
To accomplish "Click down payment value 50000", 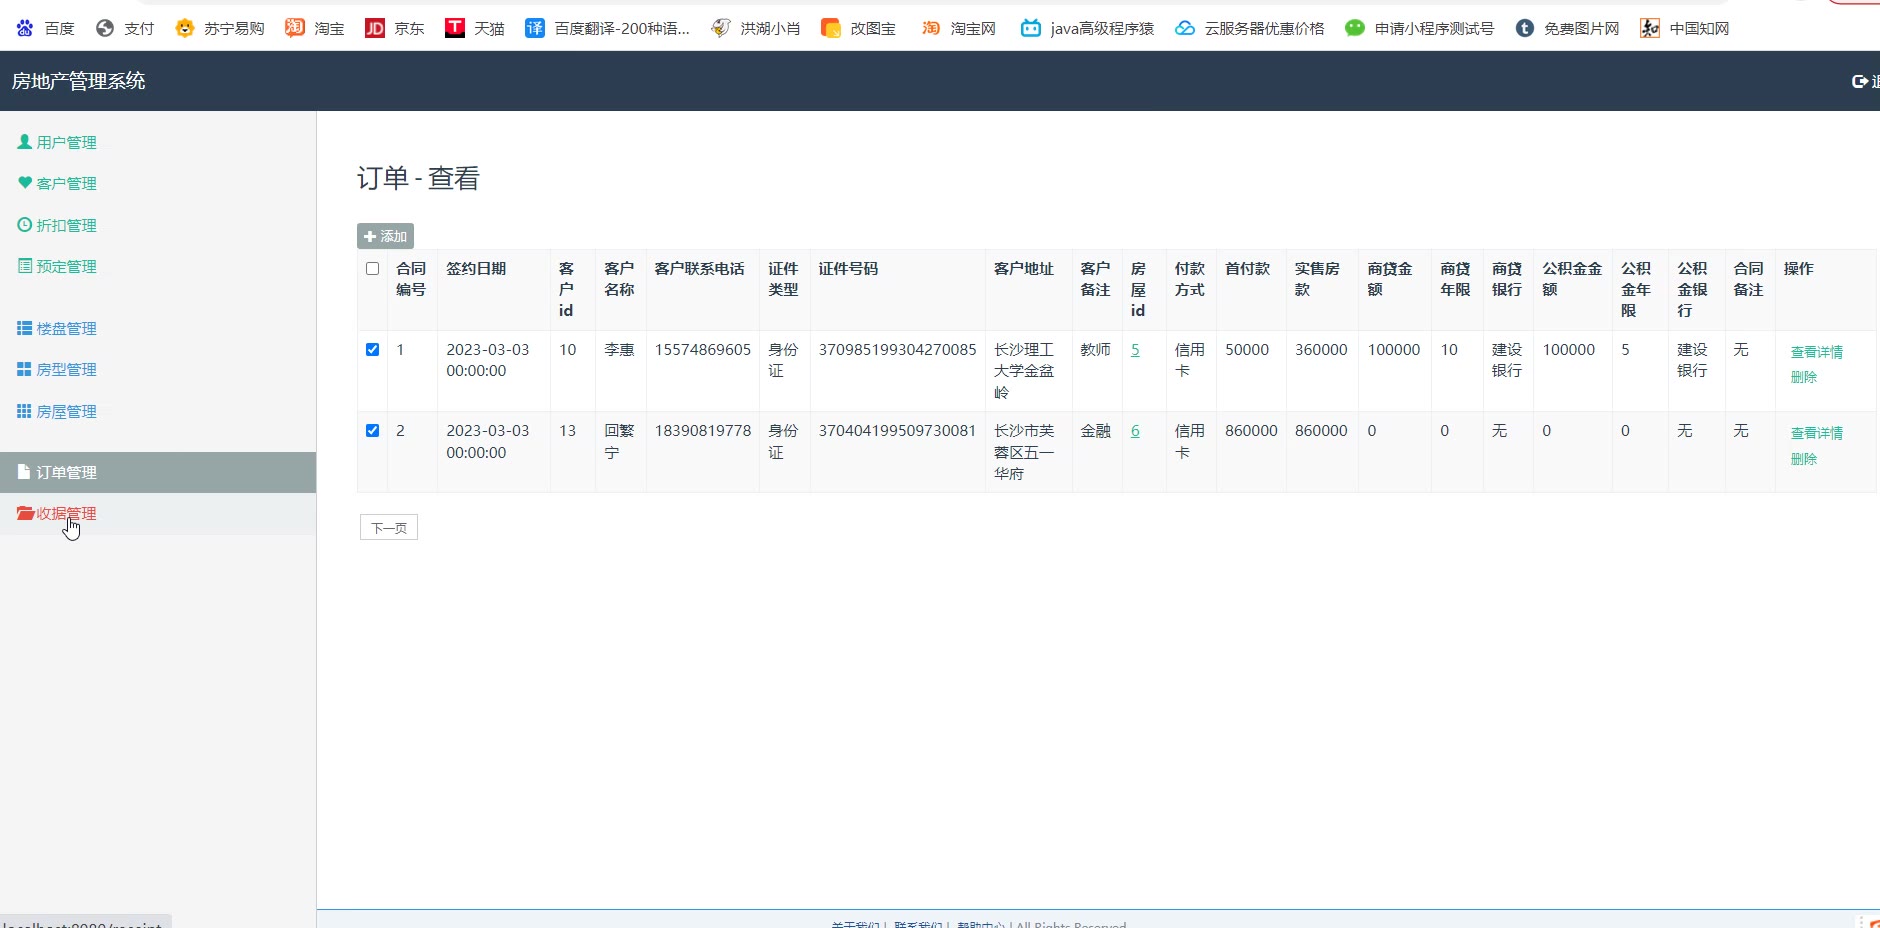I will (x=1247, y=350).
